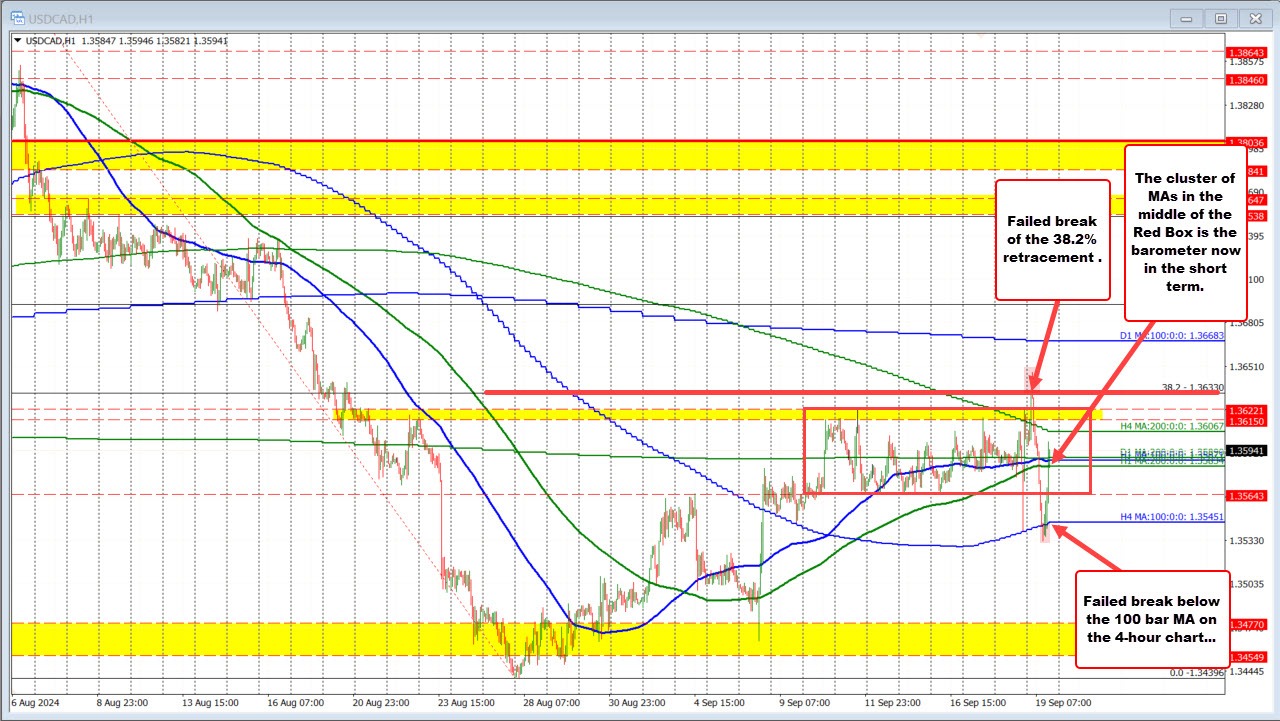Screen dimensions: 1280x721
Task: Select the thick red resistance line at 1.38036
Action: tap(600, 138)
